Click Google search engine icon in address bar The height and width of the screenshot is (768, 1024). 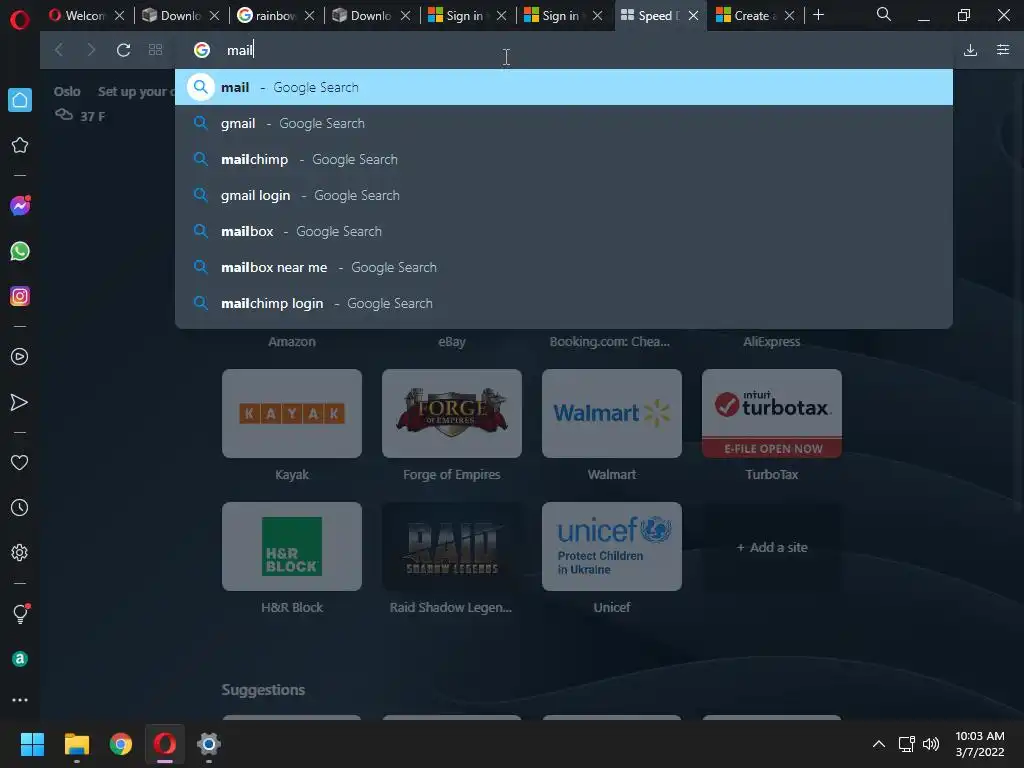click(202, 50)
